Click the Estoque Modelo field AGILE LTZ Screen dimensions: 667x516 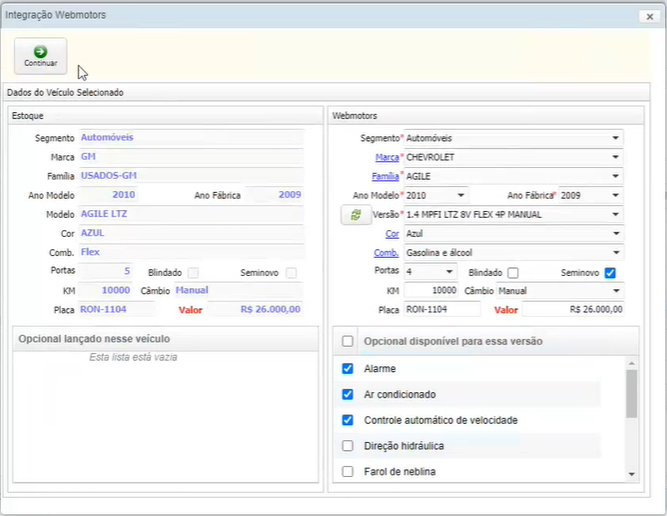191,214
